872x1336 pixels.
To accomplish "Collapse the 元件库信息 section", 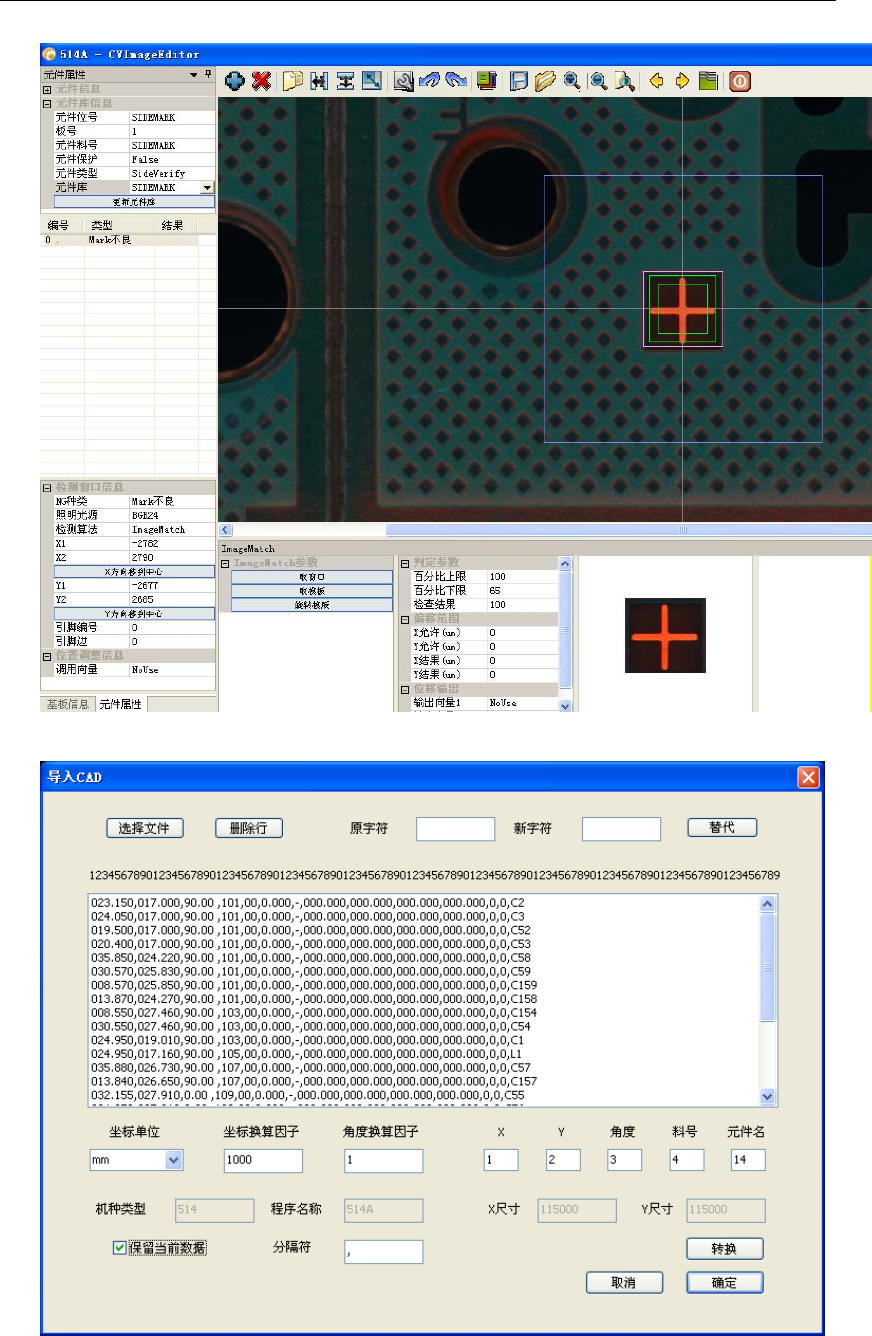I will tap(46, 103).
